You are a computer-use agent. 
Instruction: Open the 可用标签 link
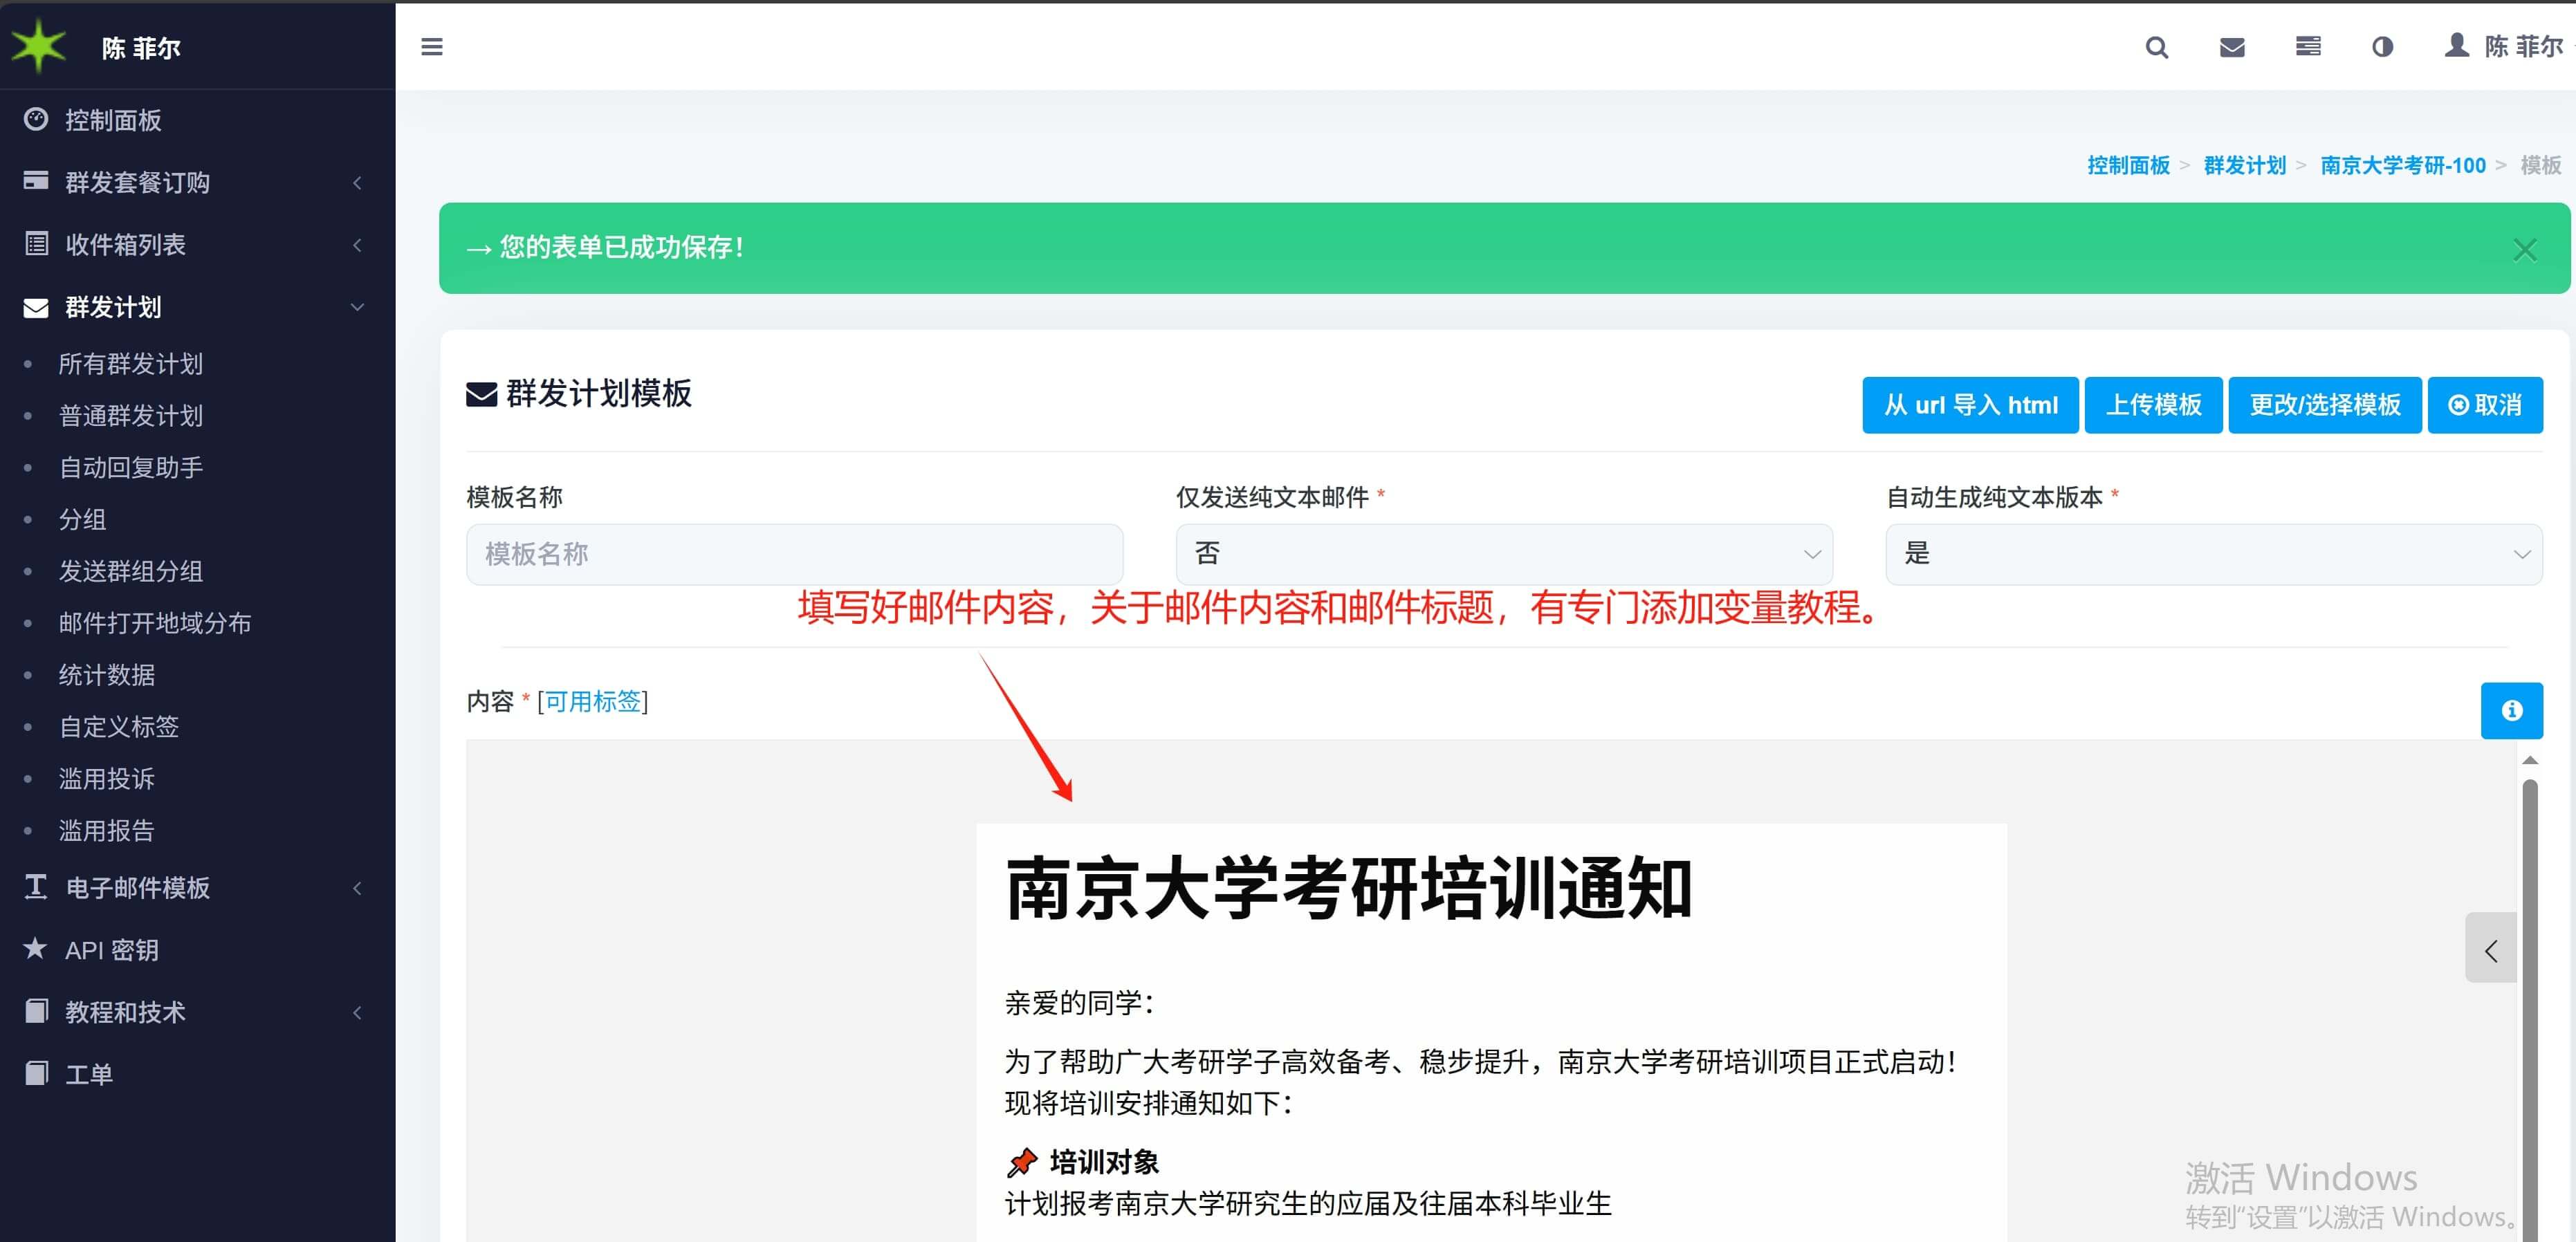point(593,702)
